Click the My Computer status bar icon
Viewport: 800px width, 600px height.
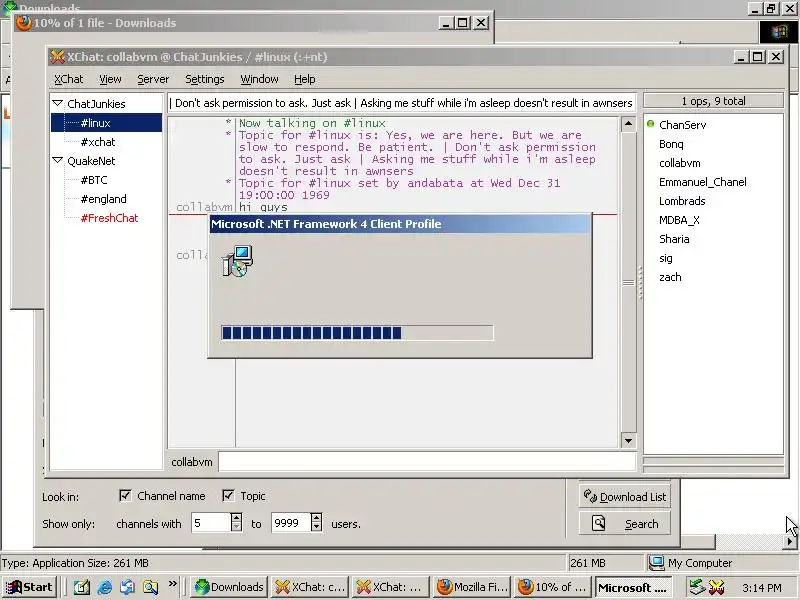[656, 563]
